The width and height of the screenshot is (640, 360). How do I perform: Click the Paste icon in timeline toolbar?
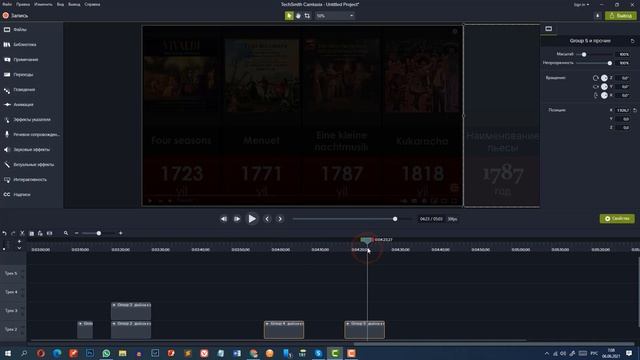pos(40,233)
